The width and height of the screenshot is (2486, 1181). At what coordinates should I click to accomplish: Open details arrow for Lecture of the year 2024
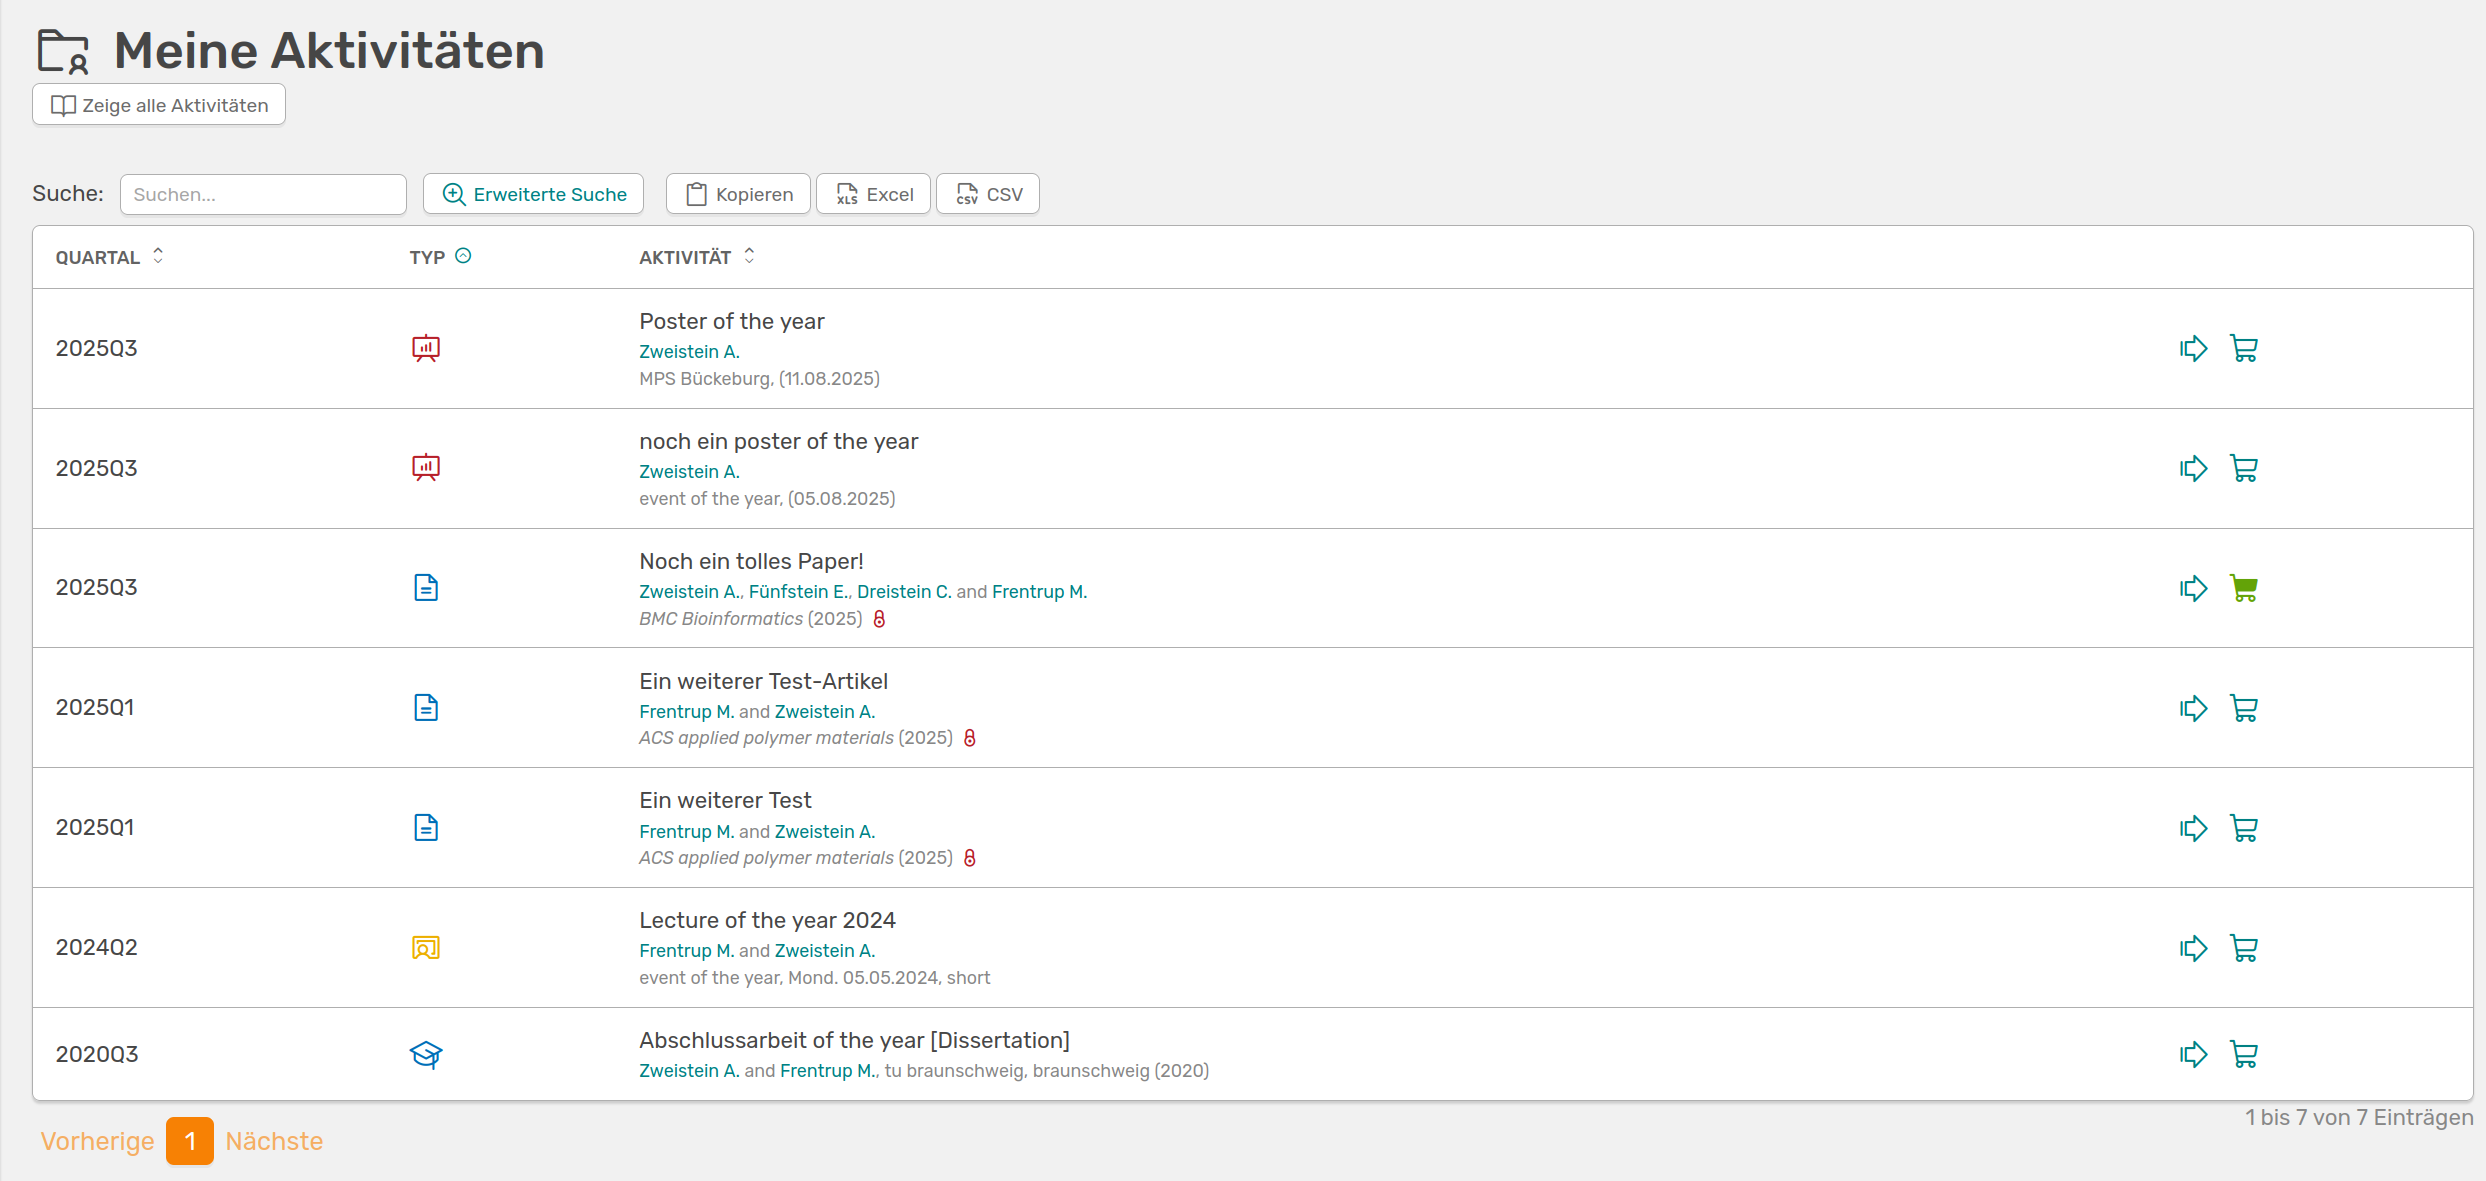(x=2193, y=948)
